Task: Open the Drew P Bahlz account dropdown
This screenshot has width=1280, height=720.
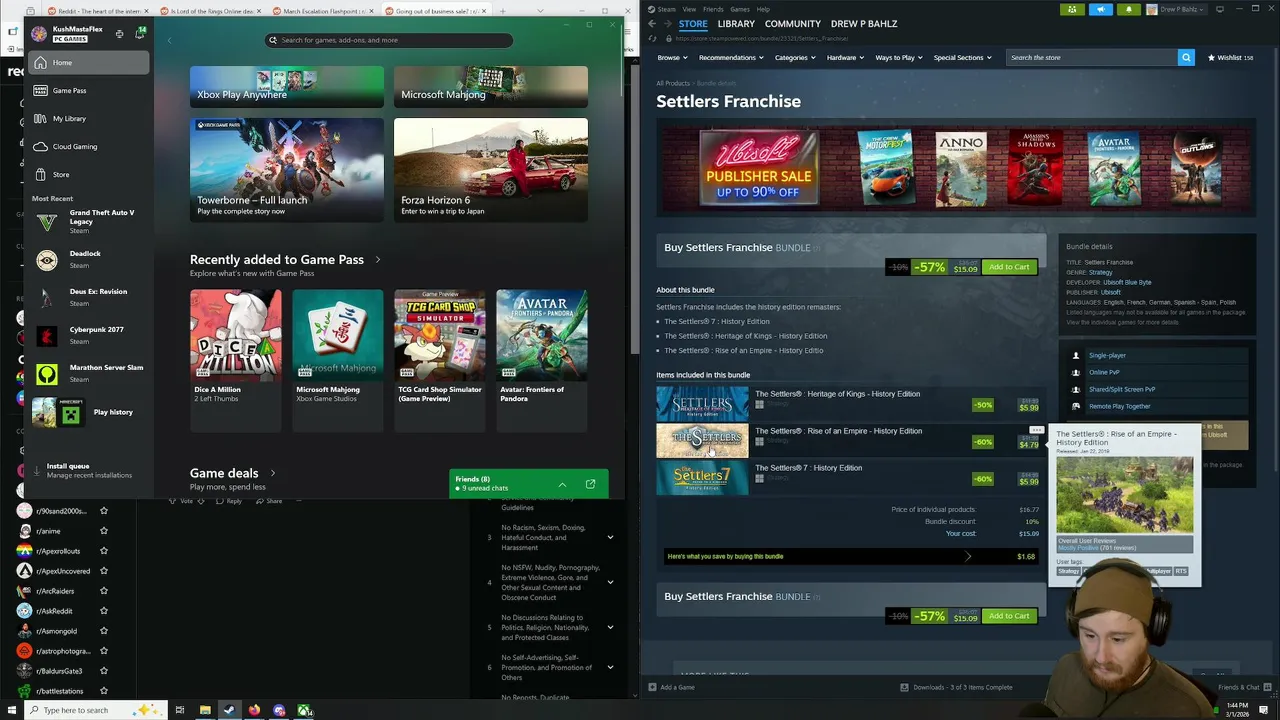Action: click(x=1178, y=10)
